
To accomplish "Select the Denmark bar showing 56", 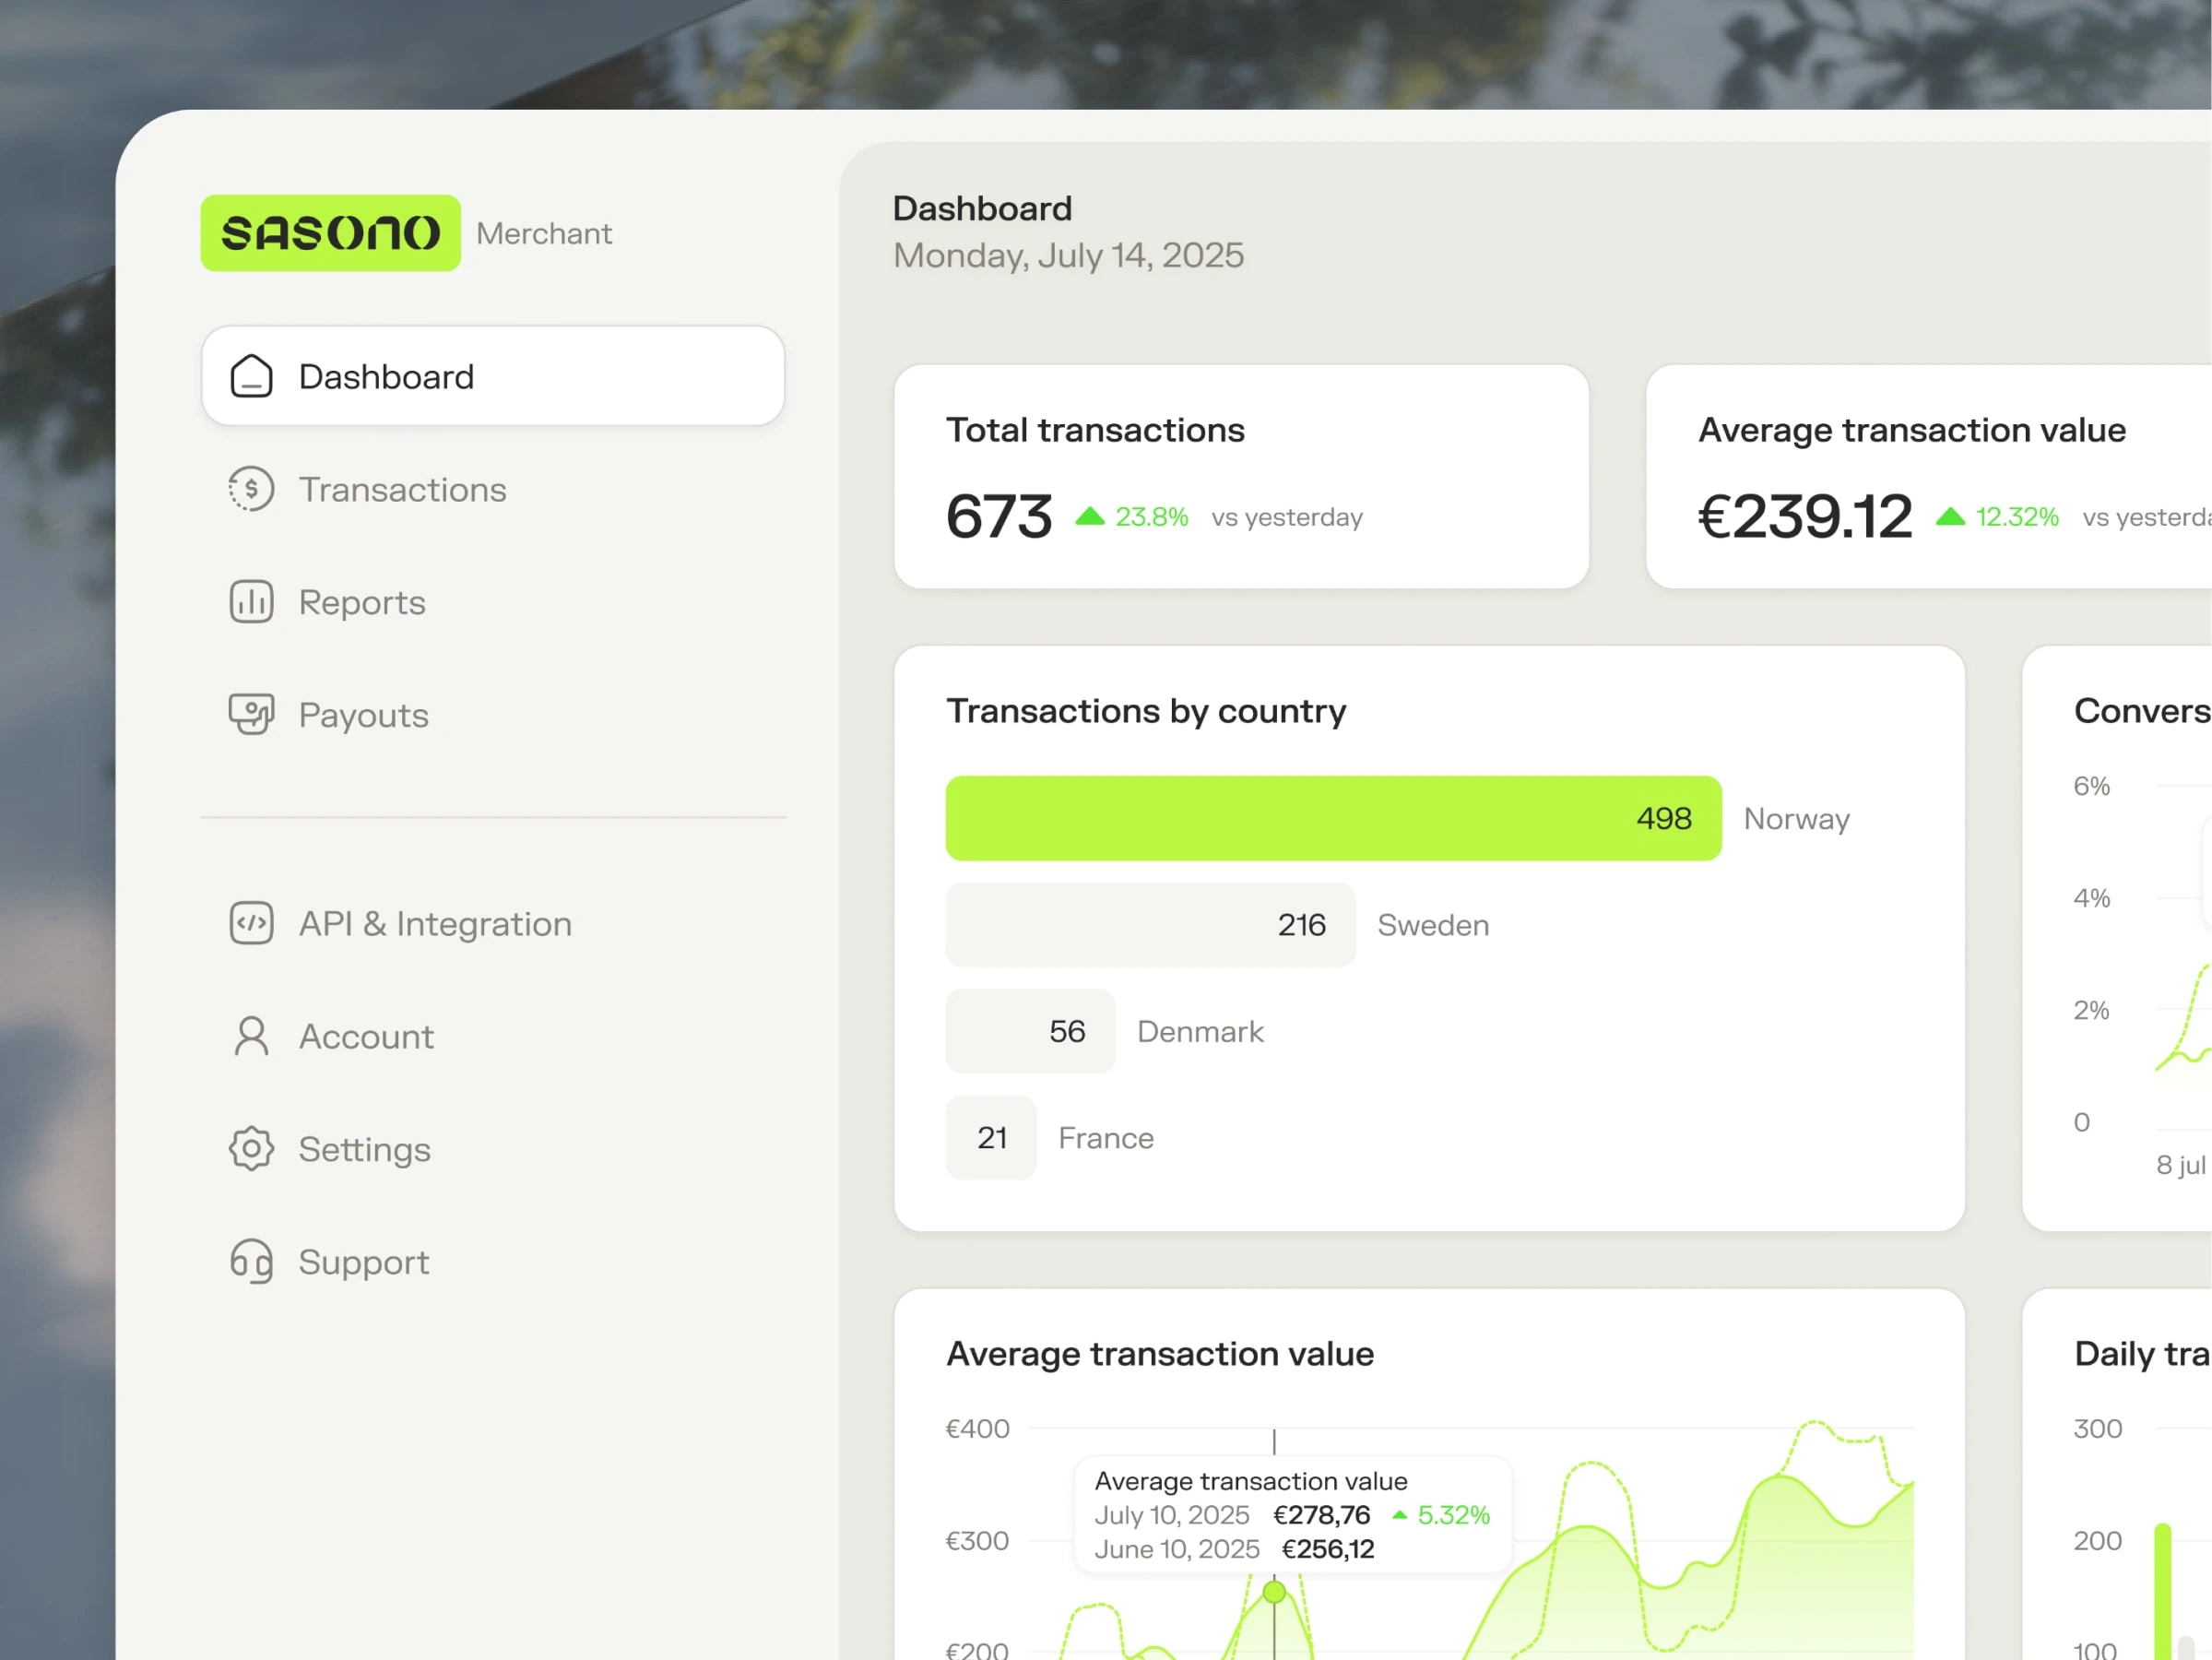I will (x=1030, y=1031).
